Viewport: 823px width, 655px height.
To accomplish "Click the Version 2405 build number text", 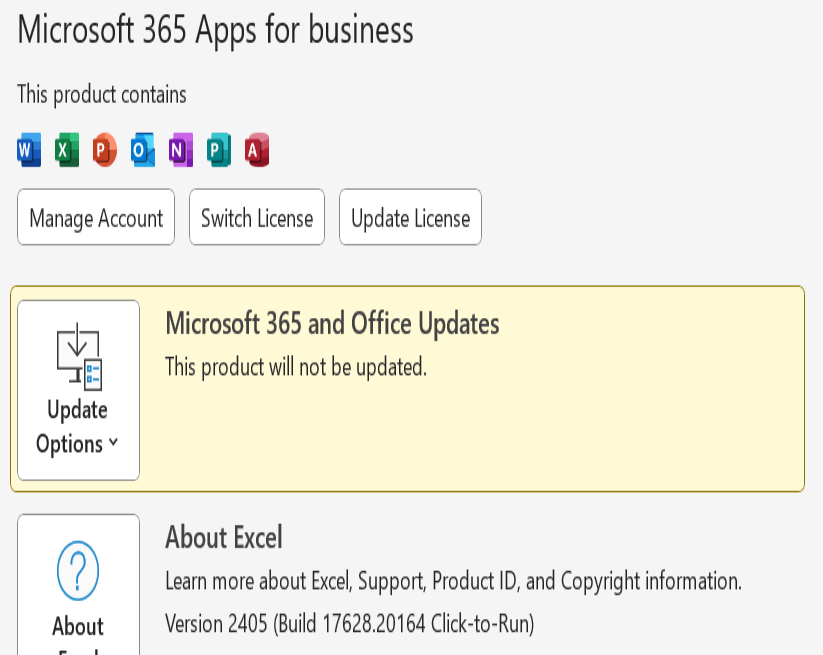I will click(349, 625).
